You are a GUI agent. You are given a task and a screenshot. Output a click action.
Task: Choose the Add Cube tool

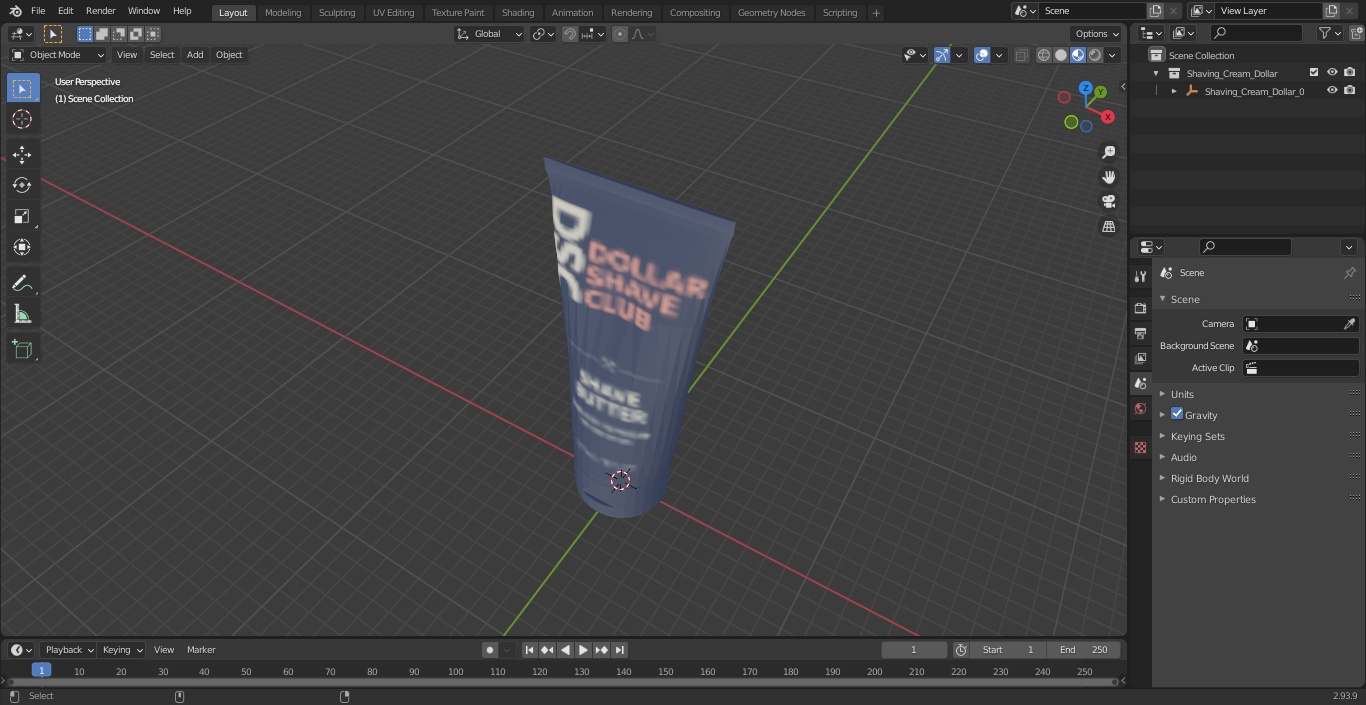tap(22, 350)
